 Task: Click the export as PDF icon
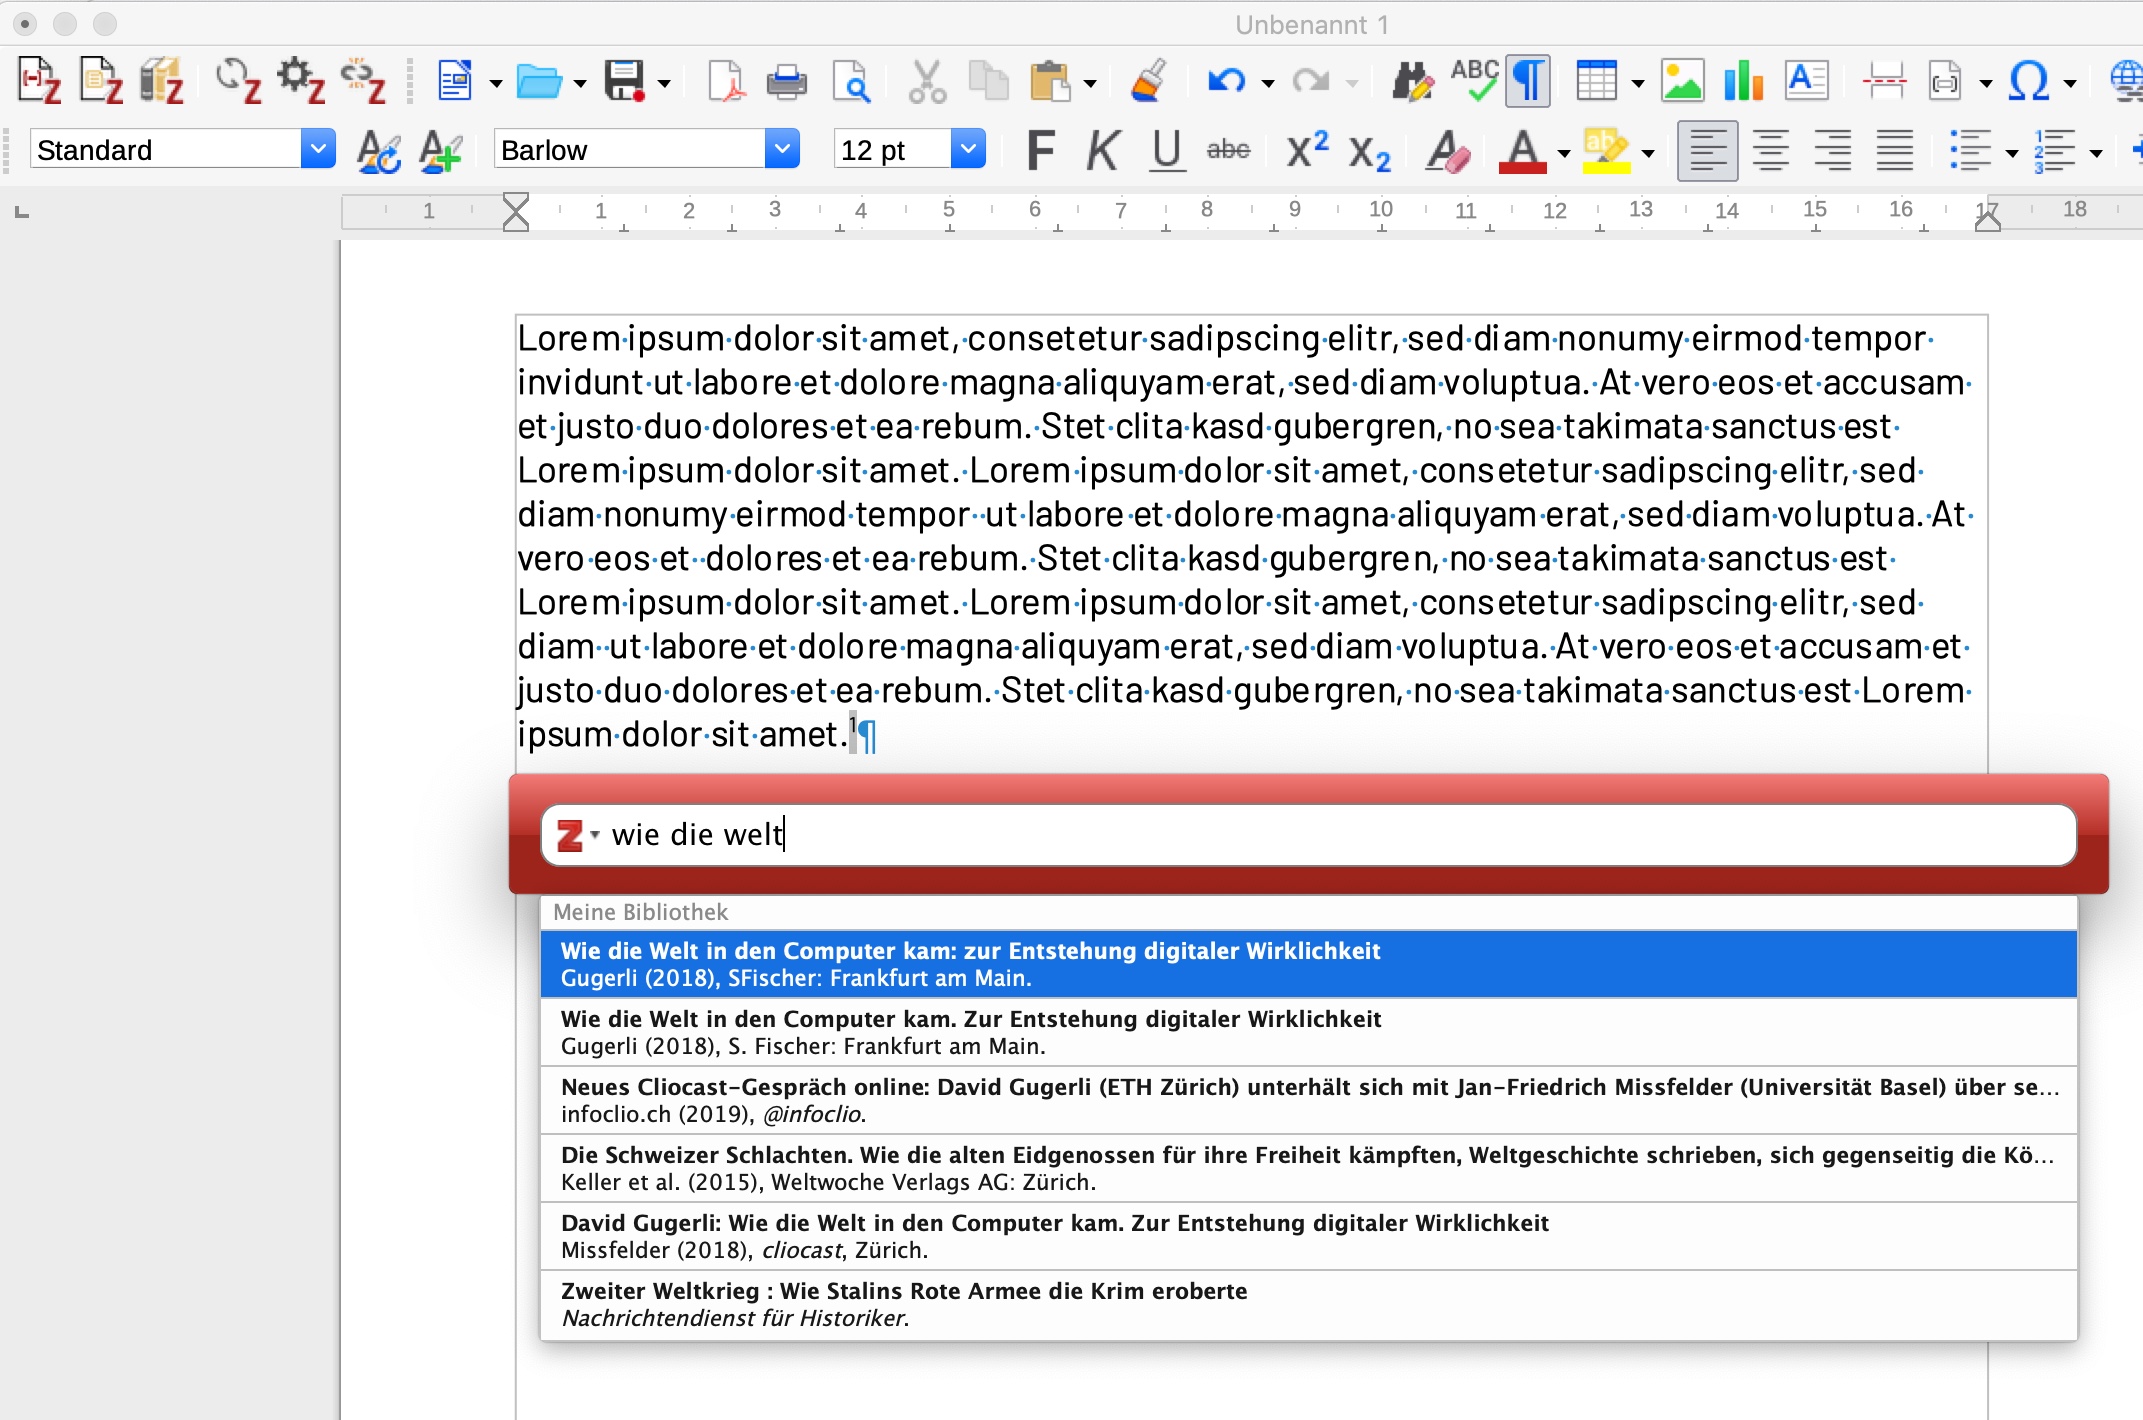(725, 81)
